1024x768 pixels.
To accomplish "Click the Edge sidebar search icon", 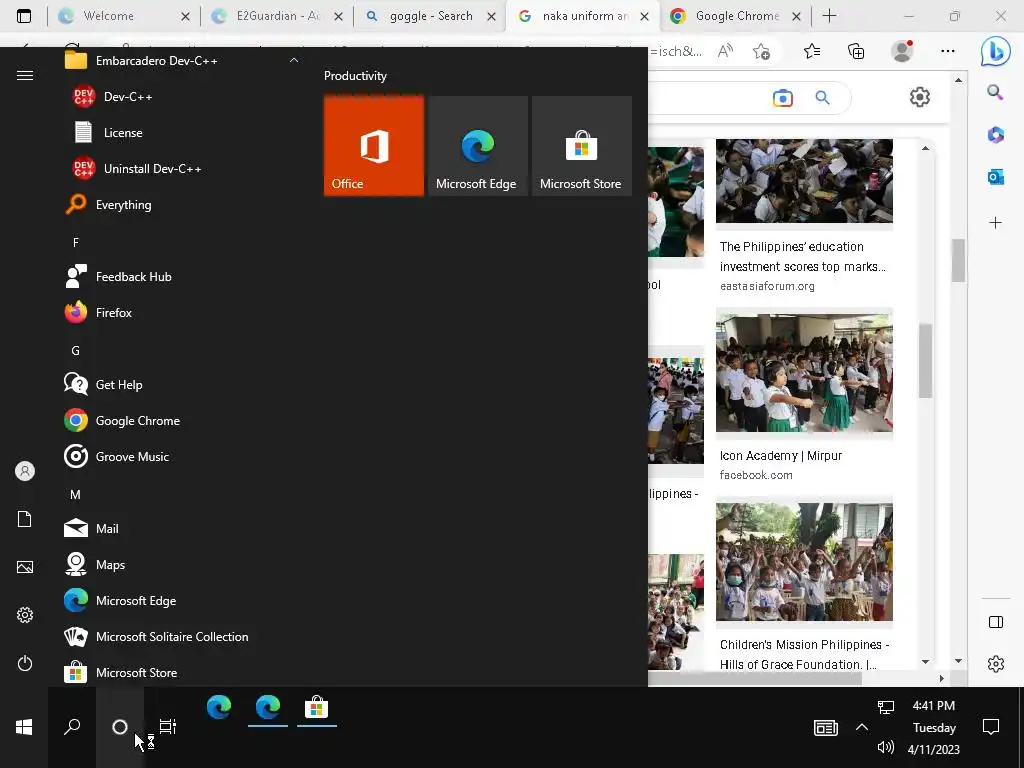I will point(995,92).
